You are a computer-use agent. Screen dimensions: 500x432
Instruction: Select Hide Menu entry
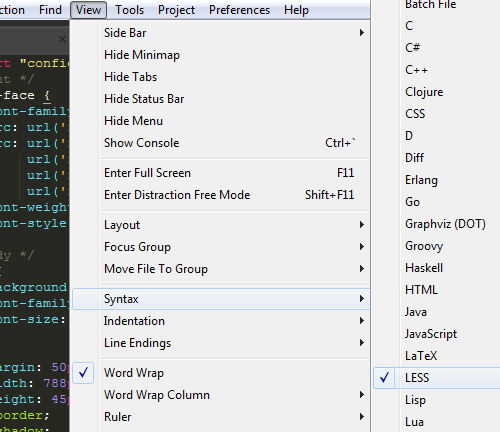[x=221, y=121]
